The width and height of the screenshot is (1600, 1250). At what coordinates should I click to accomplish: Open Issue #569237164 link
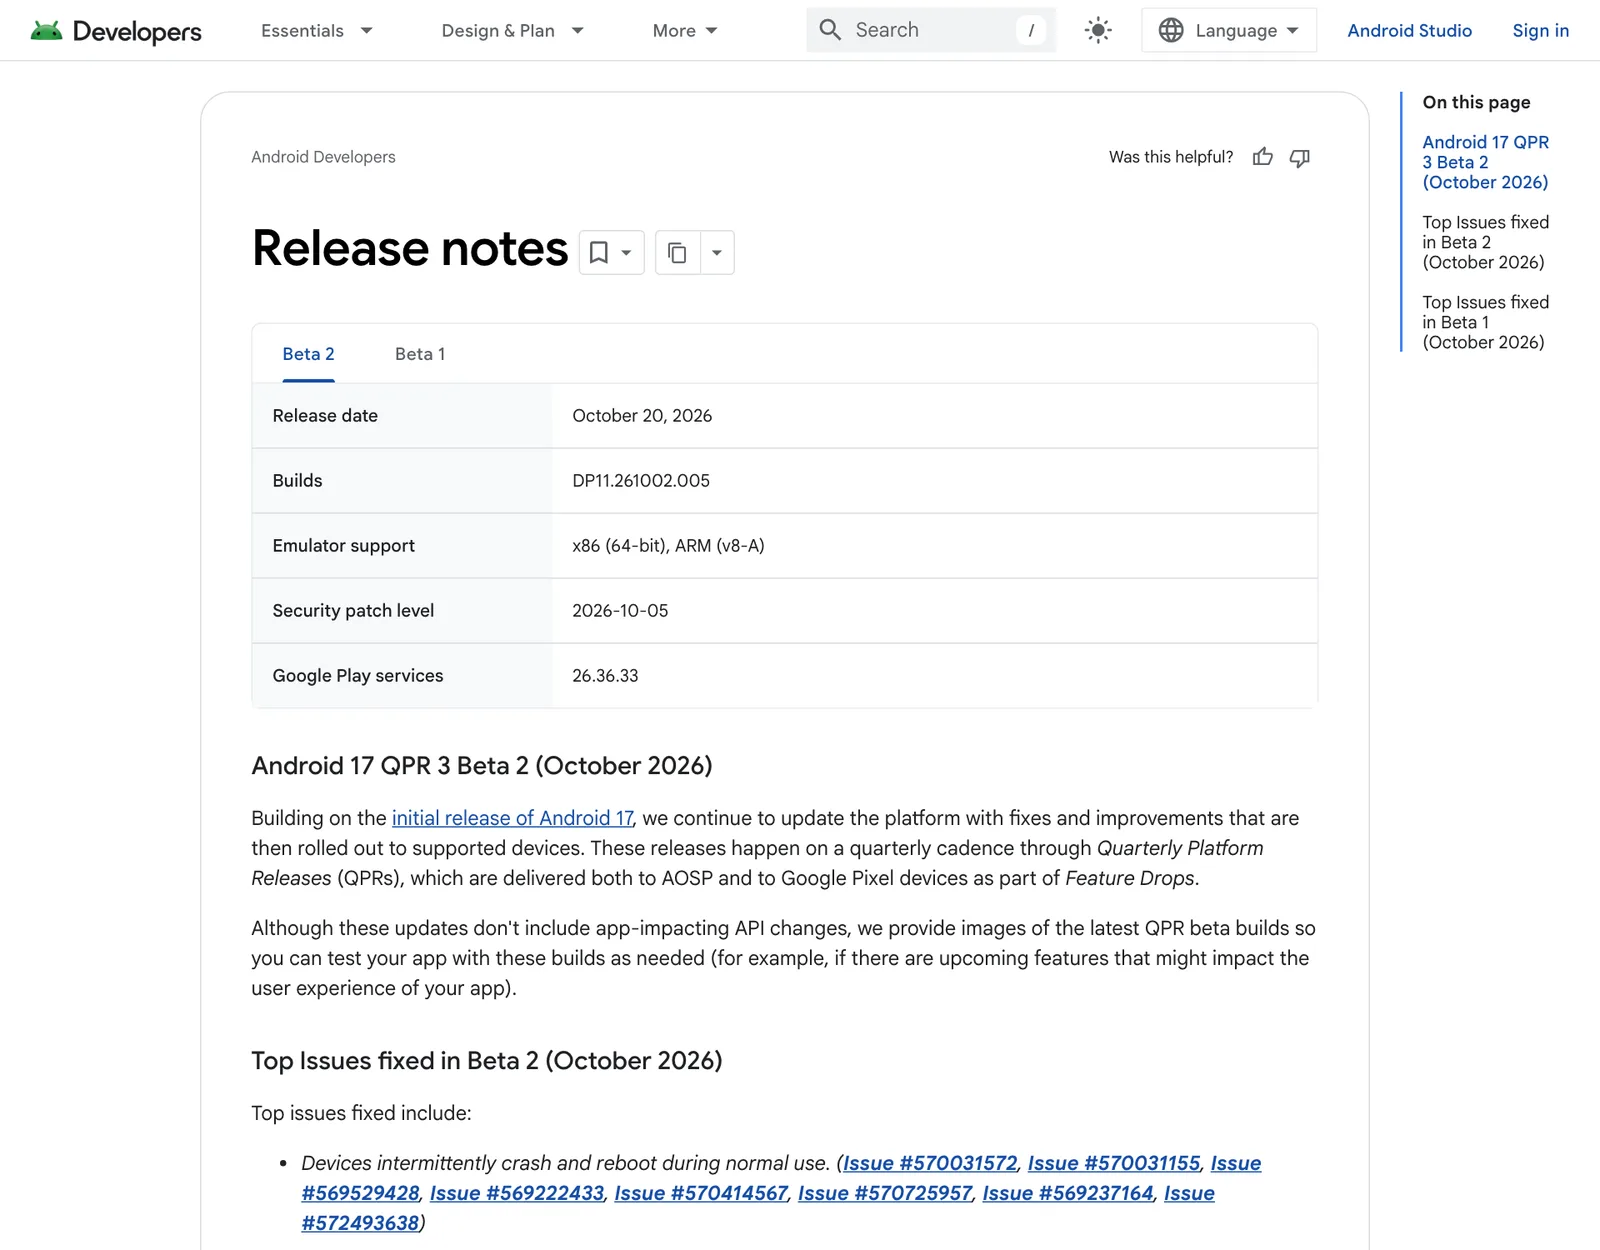click(x=1068, y=1193)
